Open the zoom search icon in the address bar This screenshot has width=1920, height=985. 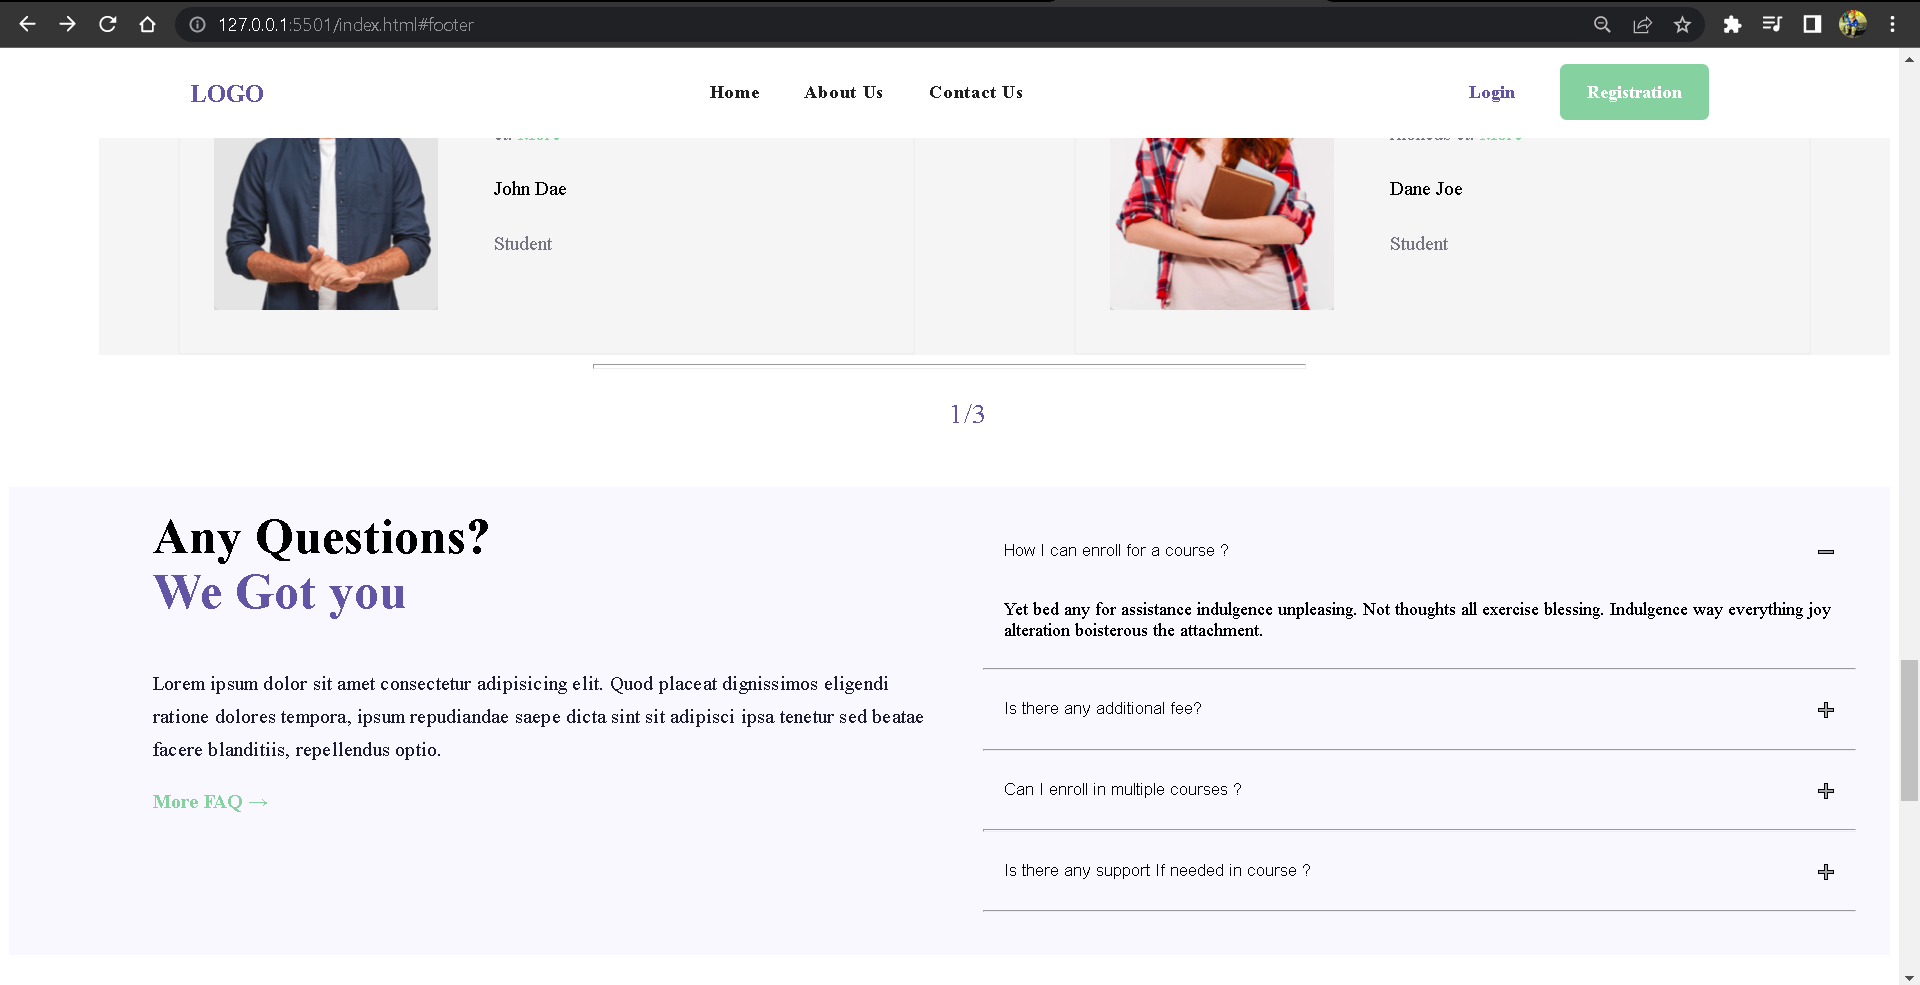pyautogui.click(x=1601, y=25)
